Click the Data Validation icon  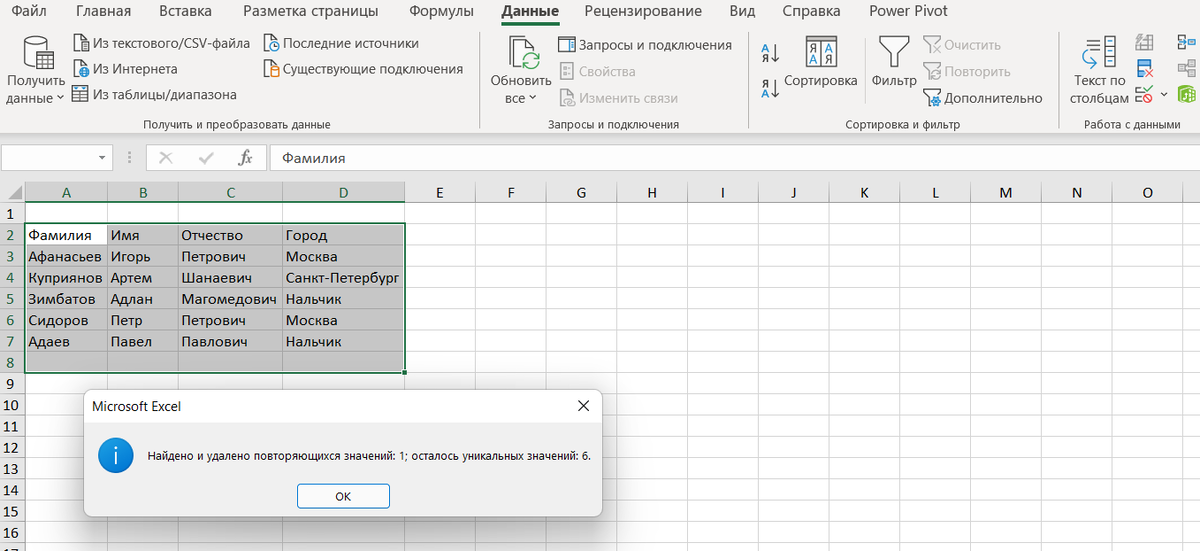tap(1143, 95)
